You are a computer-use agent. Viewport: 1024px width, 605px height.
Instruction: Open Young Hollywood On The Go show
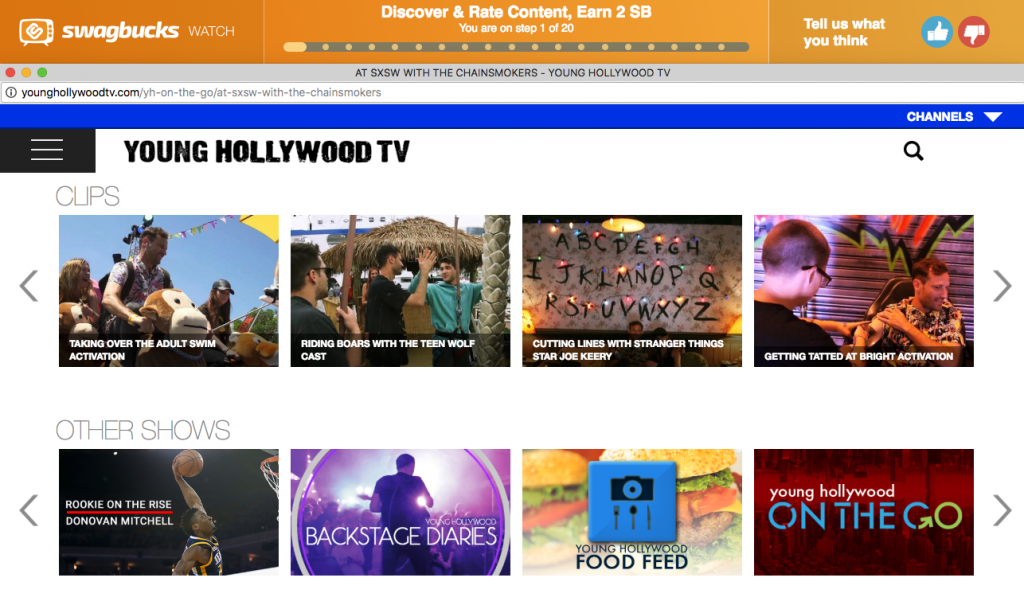pos(863,512)
